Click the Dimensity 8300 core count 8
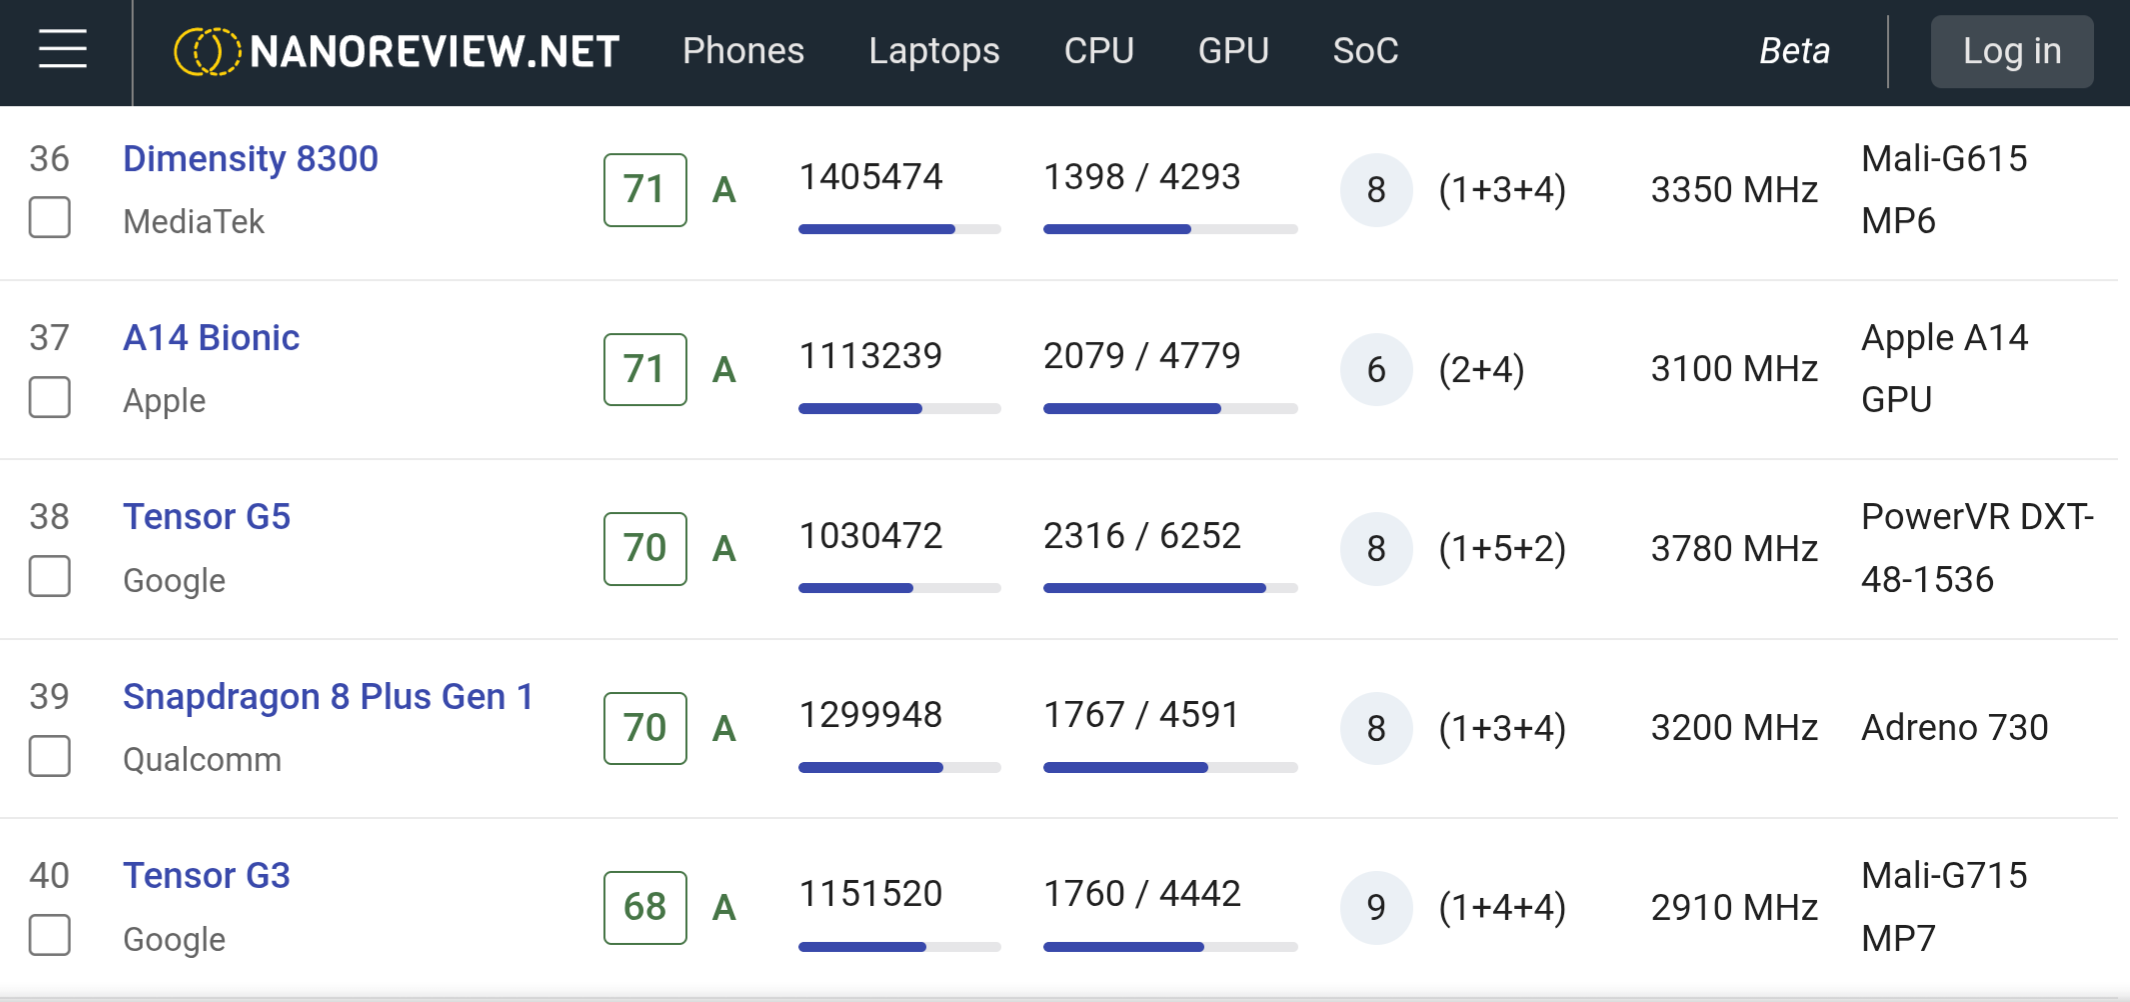 pyautogui.click(x=1377, y=190)
